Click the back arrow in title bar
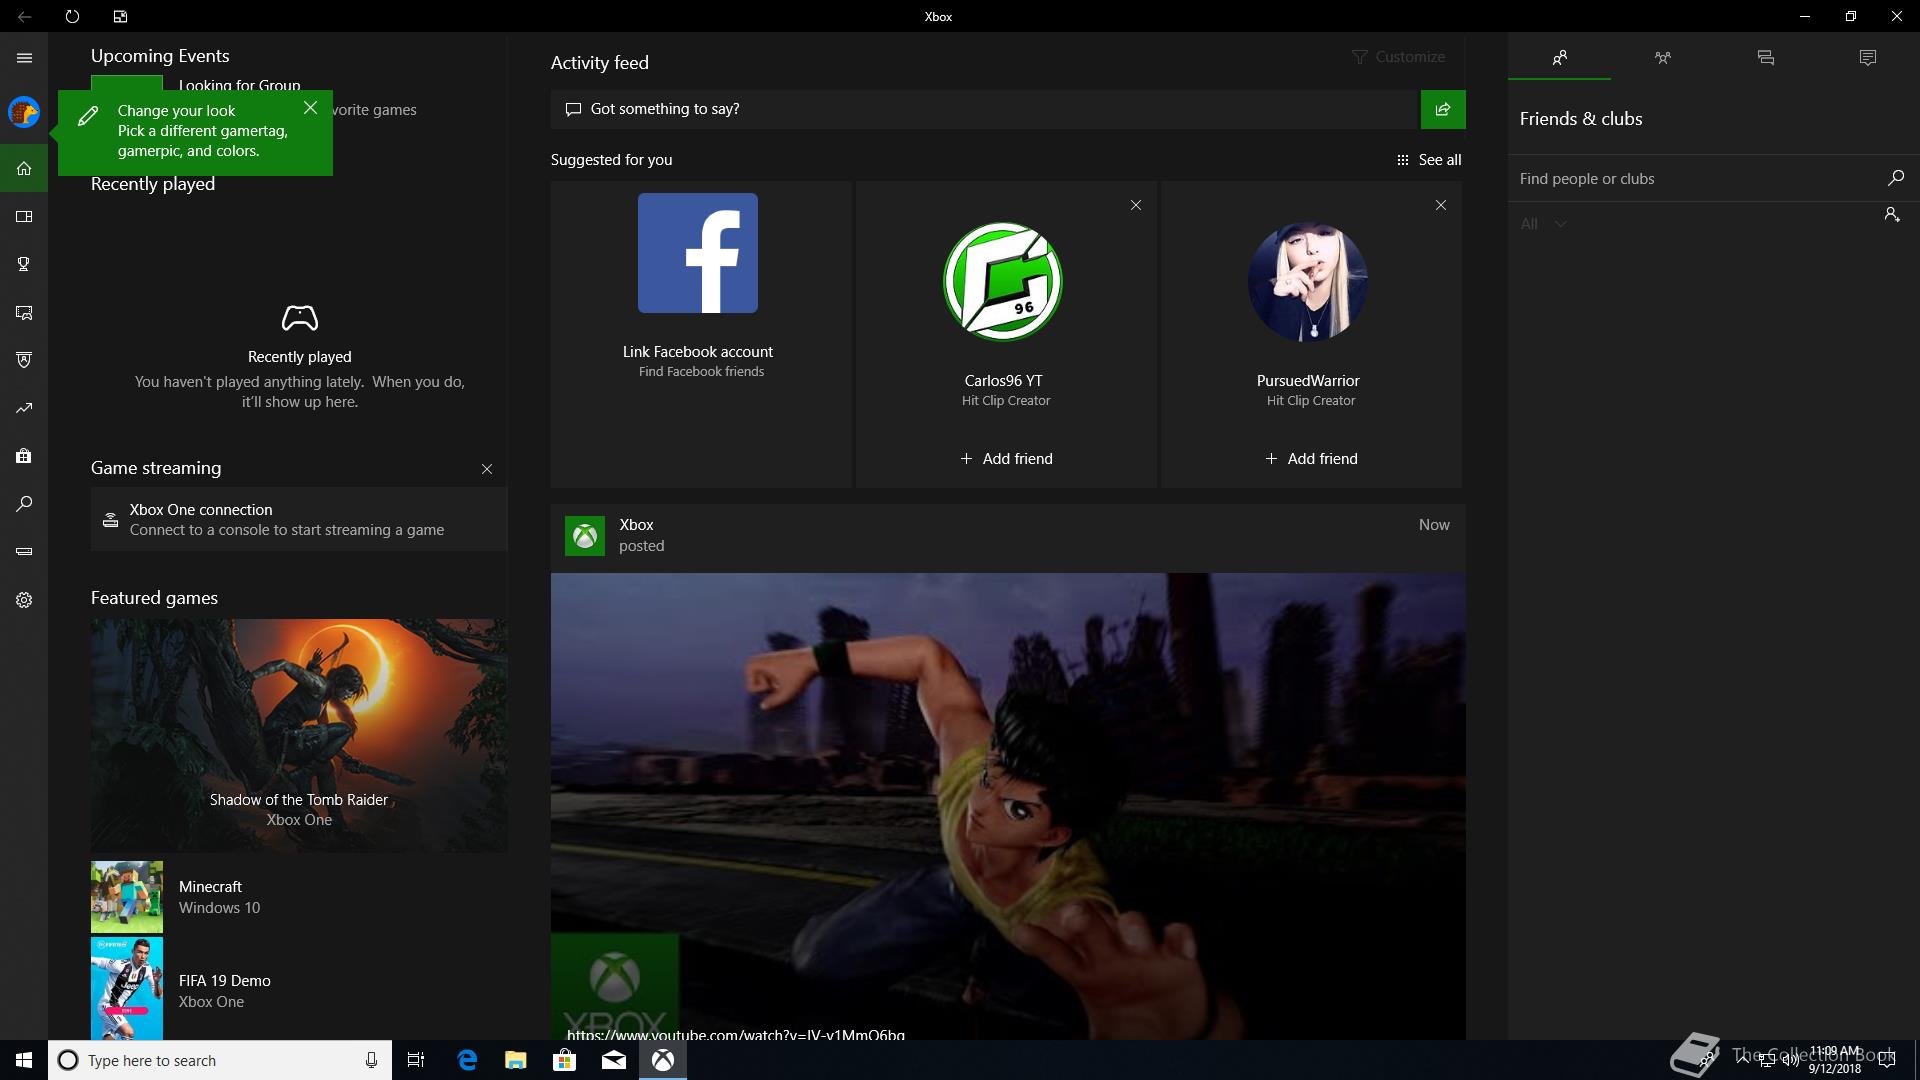 click(24, 16)
